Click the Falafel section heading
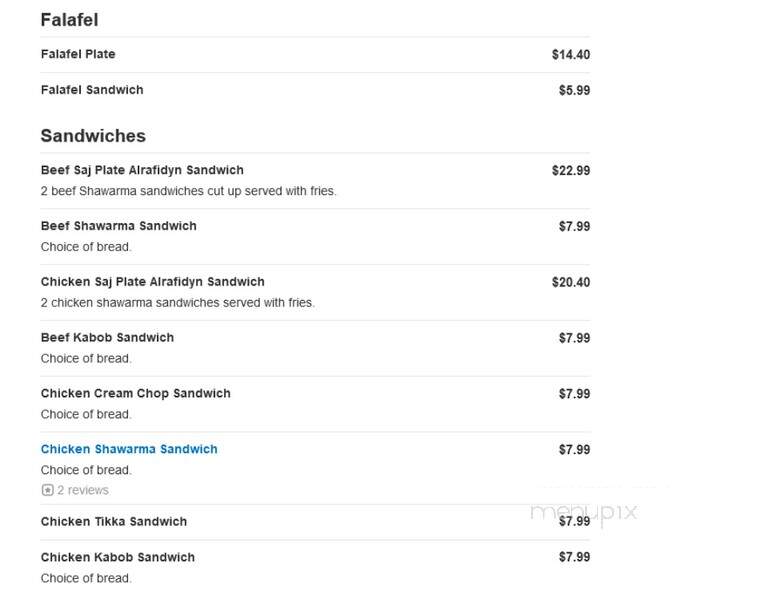Viewport: 763px width, 595px height. click(x=70, y=20)
